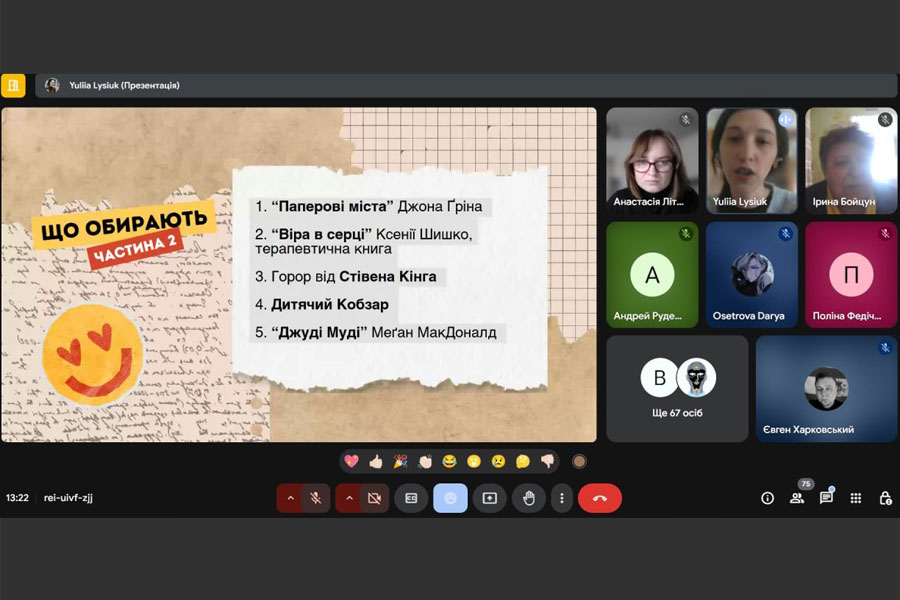This screenshot has width=900, height=600.
Task: Toggle the emoji reactions bar button
Action: point(450,498)
